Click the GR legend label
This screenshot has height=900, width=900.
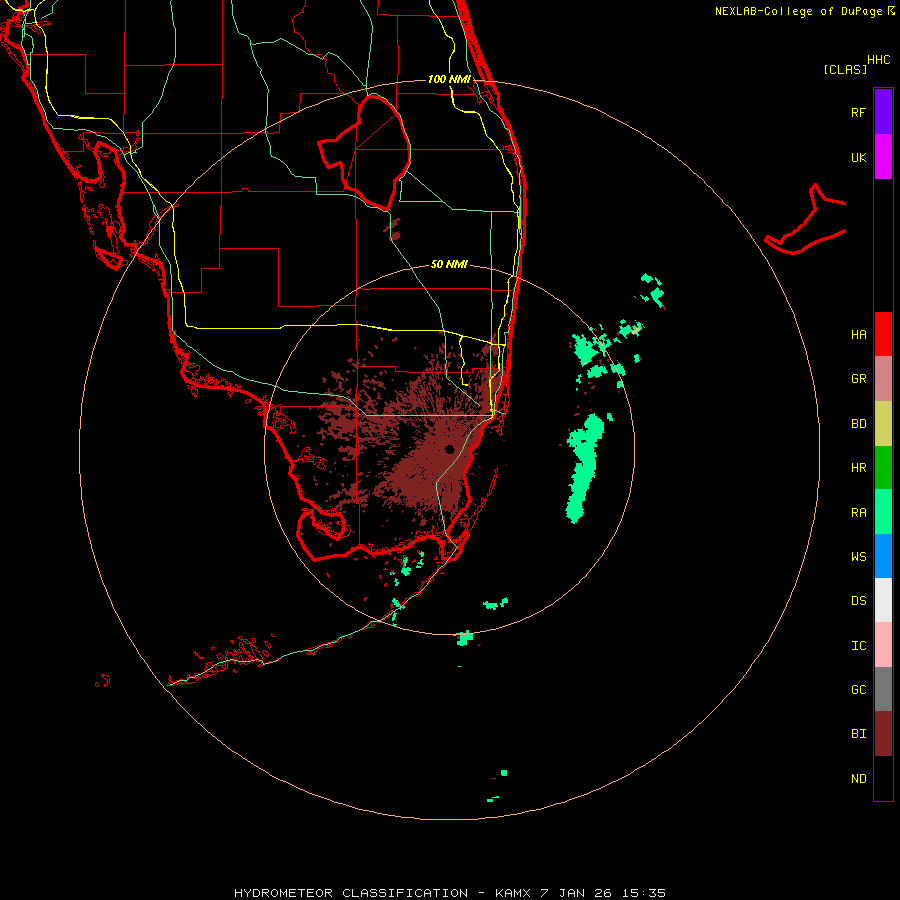pos(858,379)
